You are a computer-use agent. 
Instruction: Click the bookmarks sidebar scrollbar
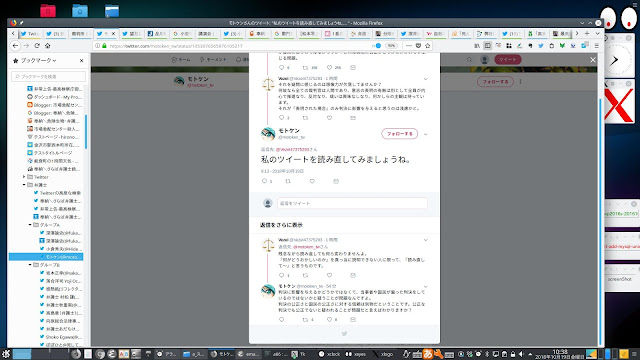coord(86,131)
